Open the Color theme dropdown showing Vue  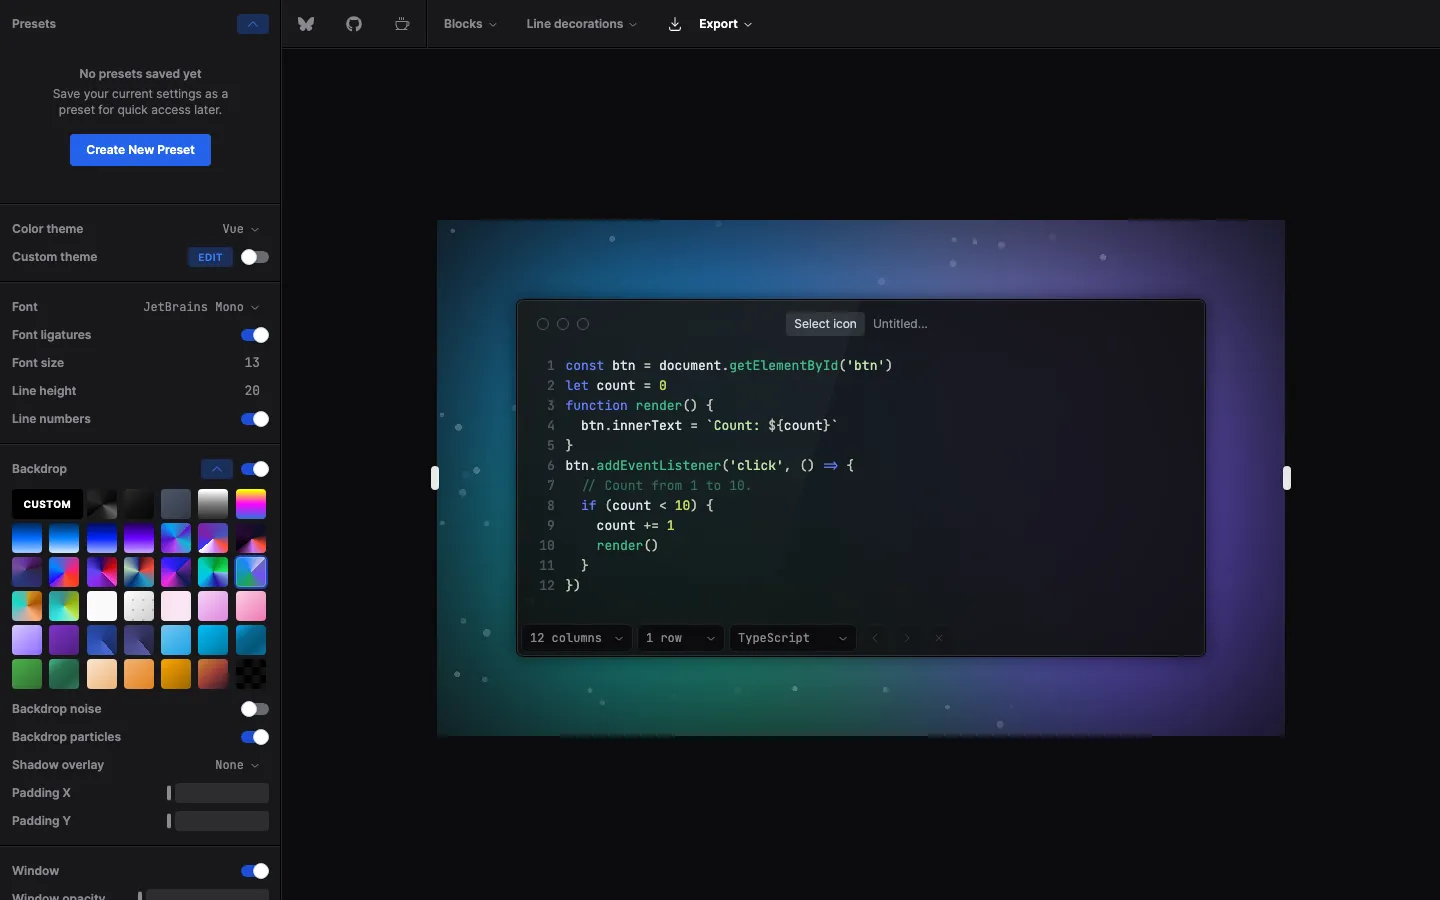point(241,229)
